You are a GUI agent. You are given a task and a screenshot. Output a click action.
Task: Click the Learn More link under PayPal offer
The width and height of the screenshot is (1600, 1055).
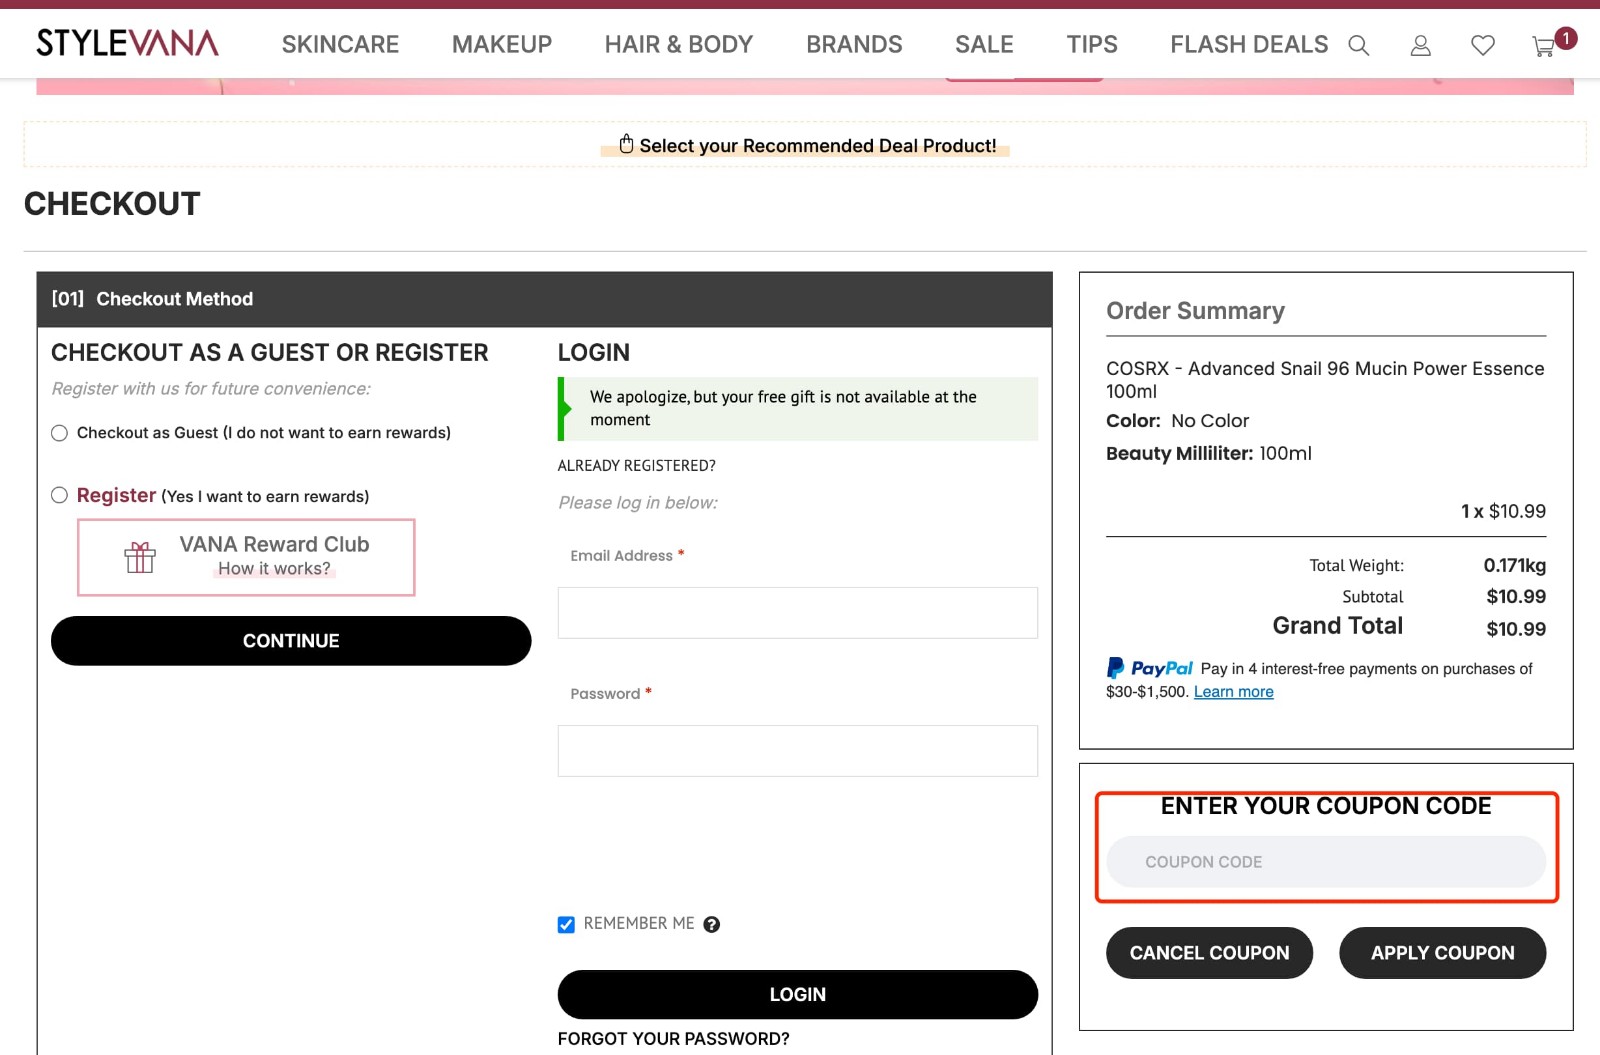pos(1233,691)
